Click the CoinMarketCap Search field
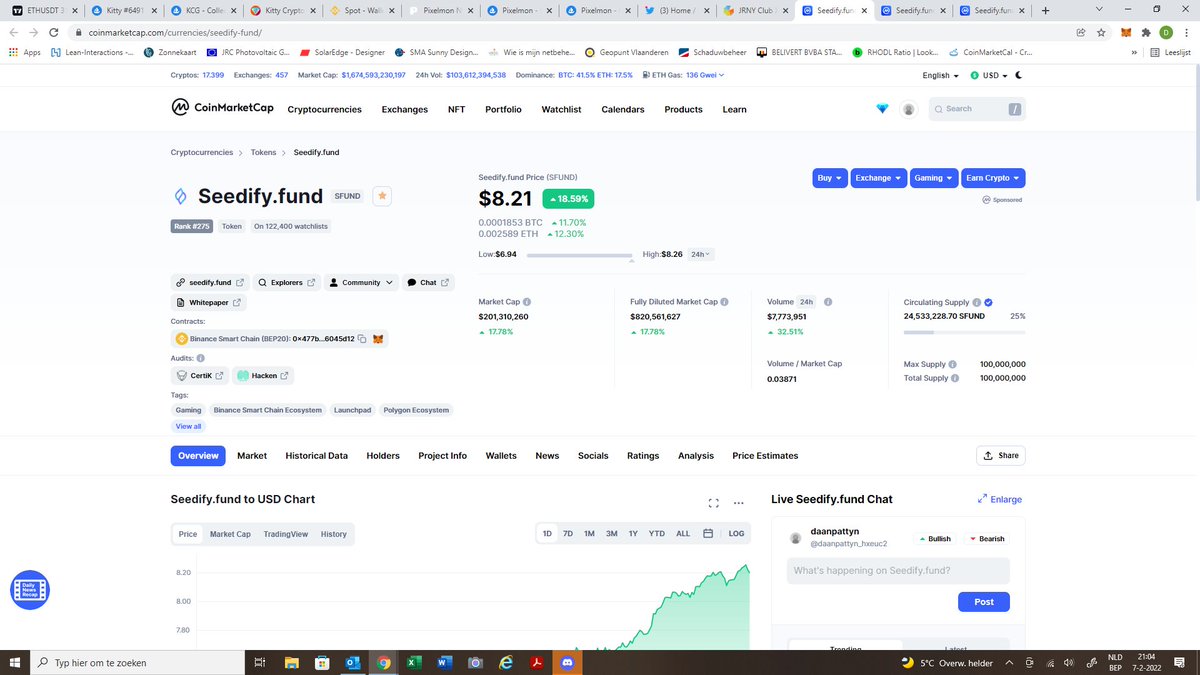 976,109
